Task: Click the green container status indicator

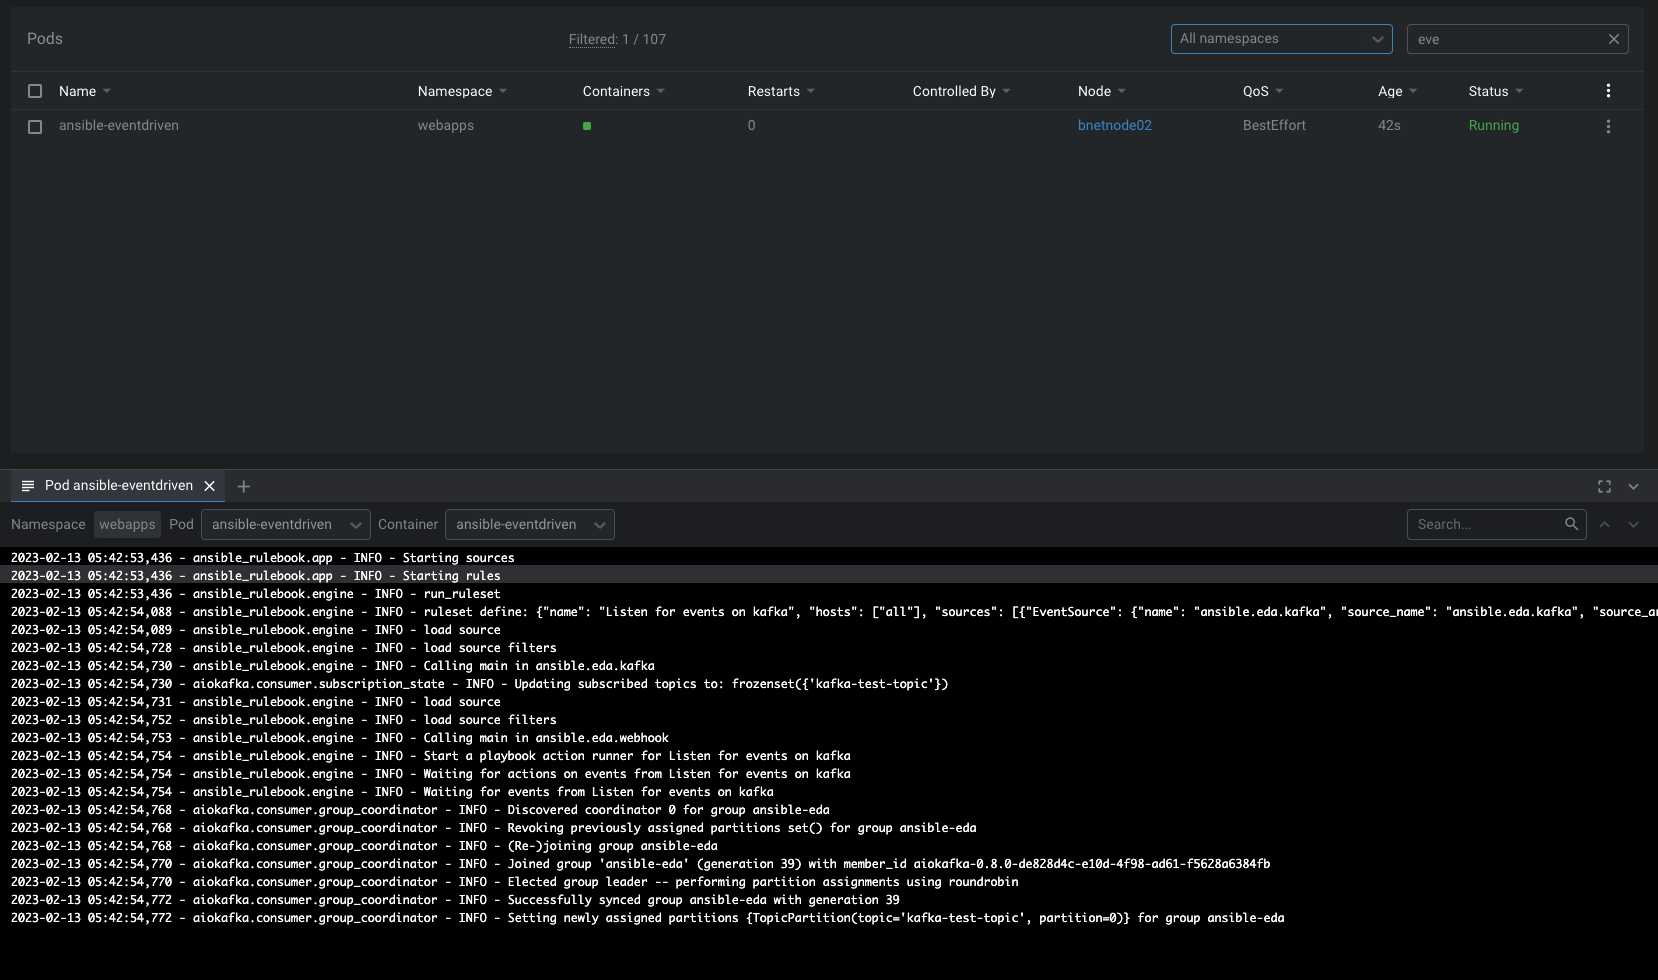Action: [x=587, y=126]
